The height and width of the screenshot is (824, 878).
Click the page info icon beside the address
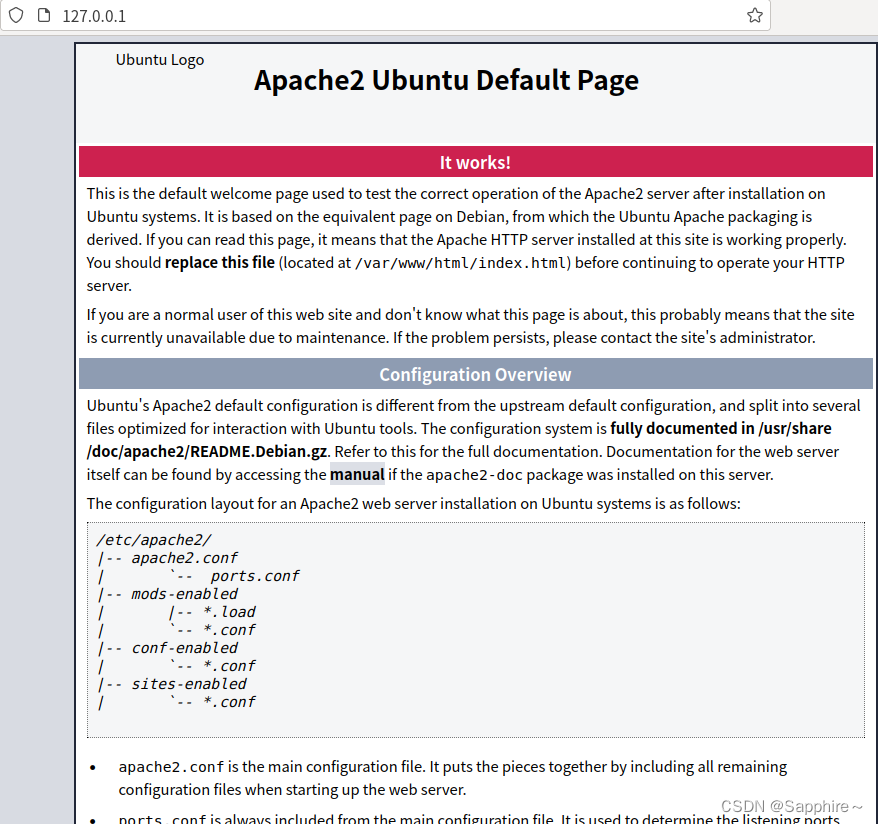pos(44,15)
